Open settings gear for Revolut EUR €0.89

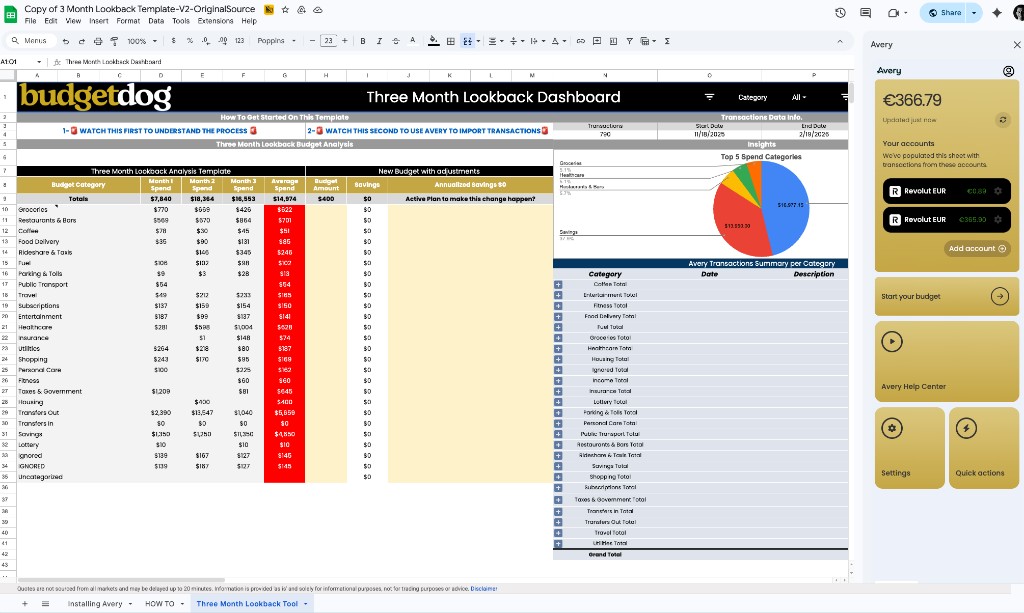(997, 191)
